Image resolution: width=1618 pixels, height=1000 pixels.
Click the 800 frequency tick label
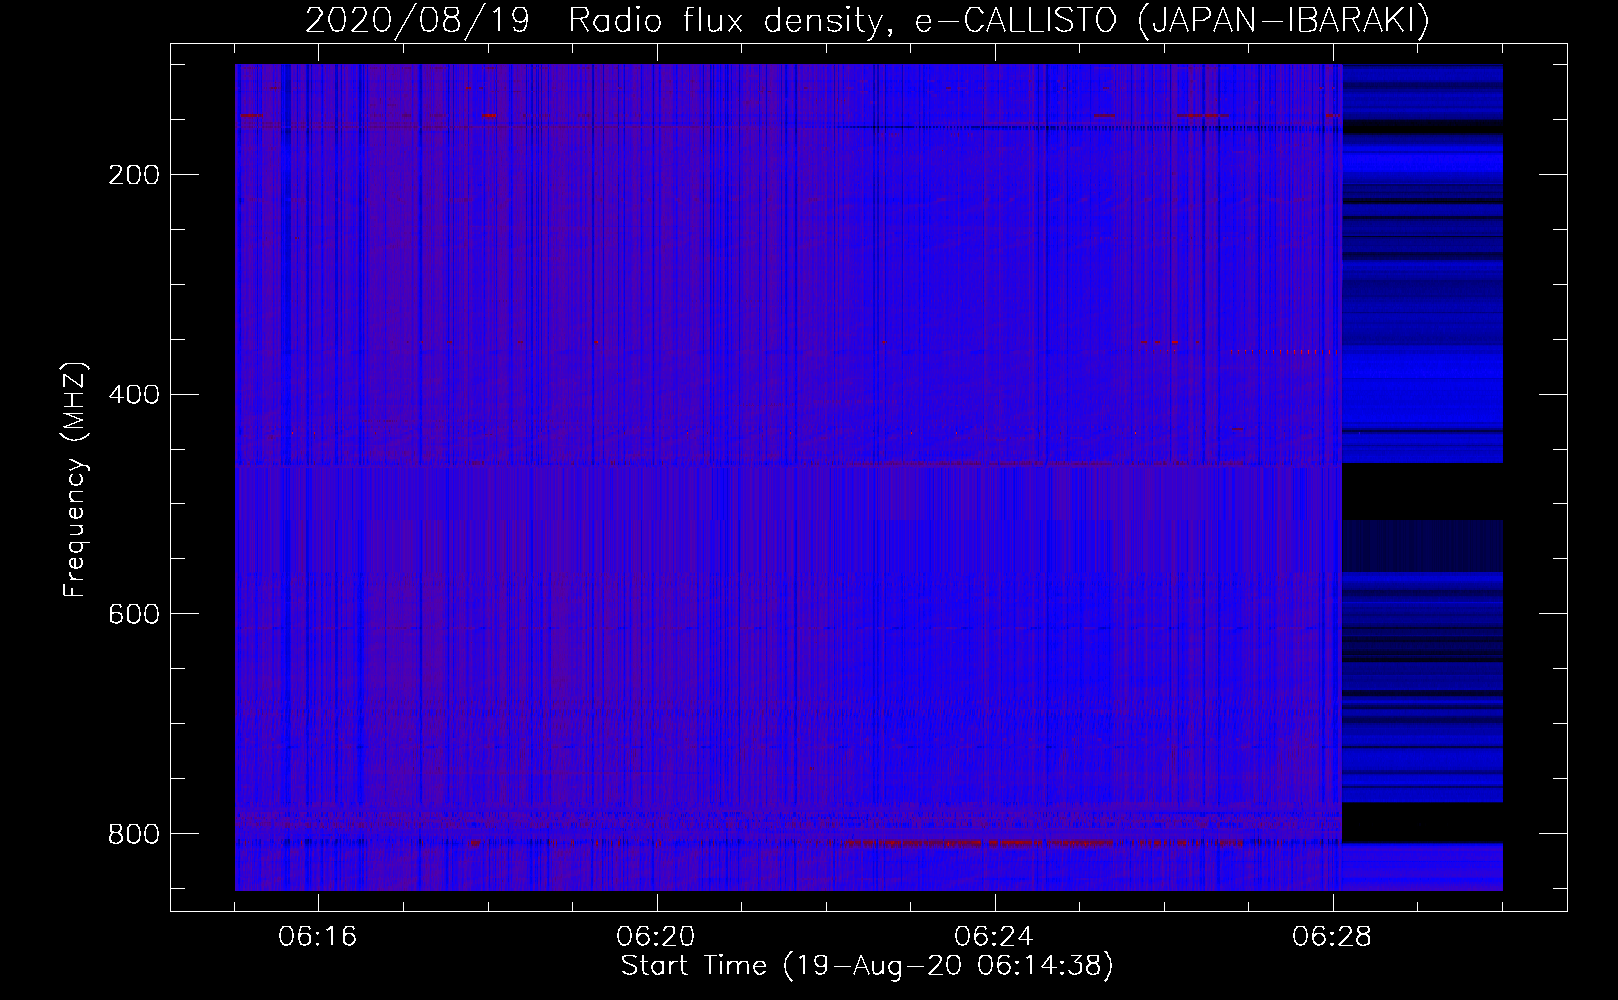pos(133,833)
